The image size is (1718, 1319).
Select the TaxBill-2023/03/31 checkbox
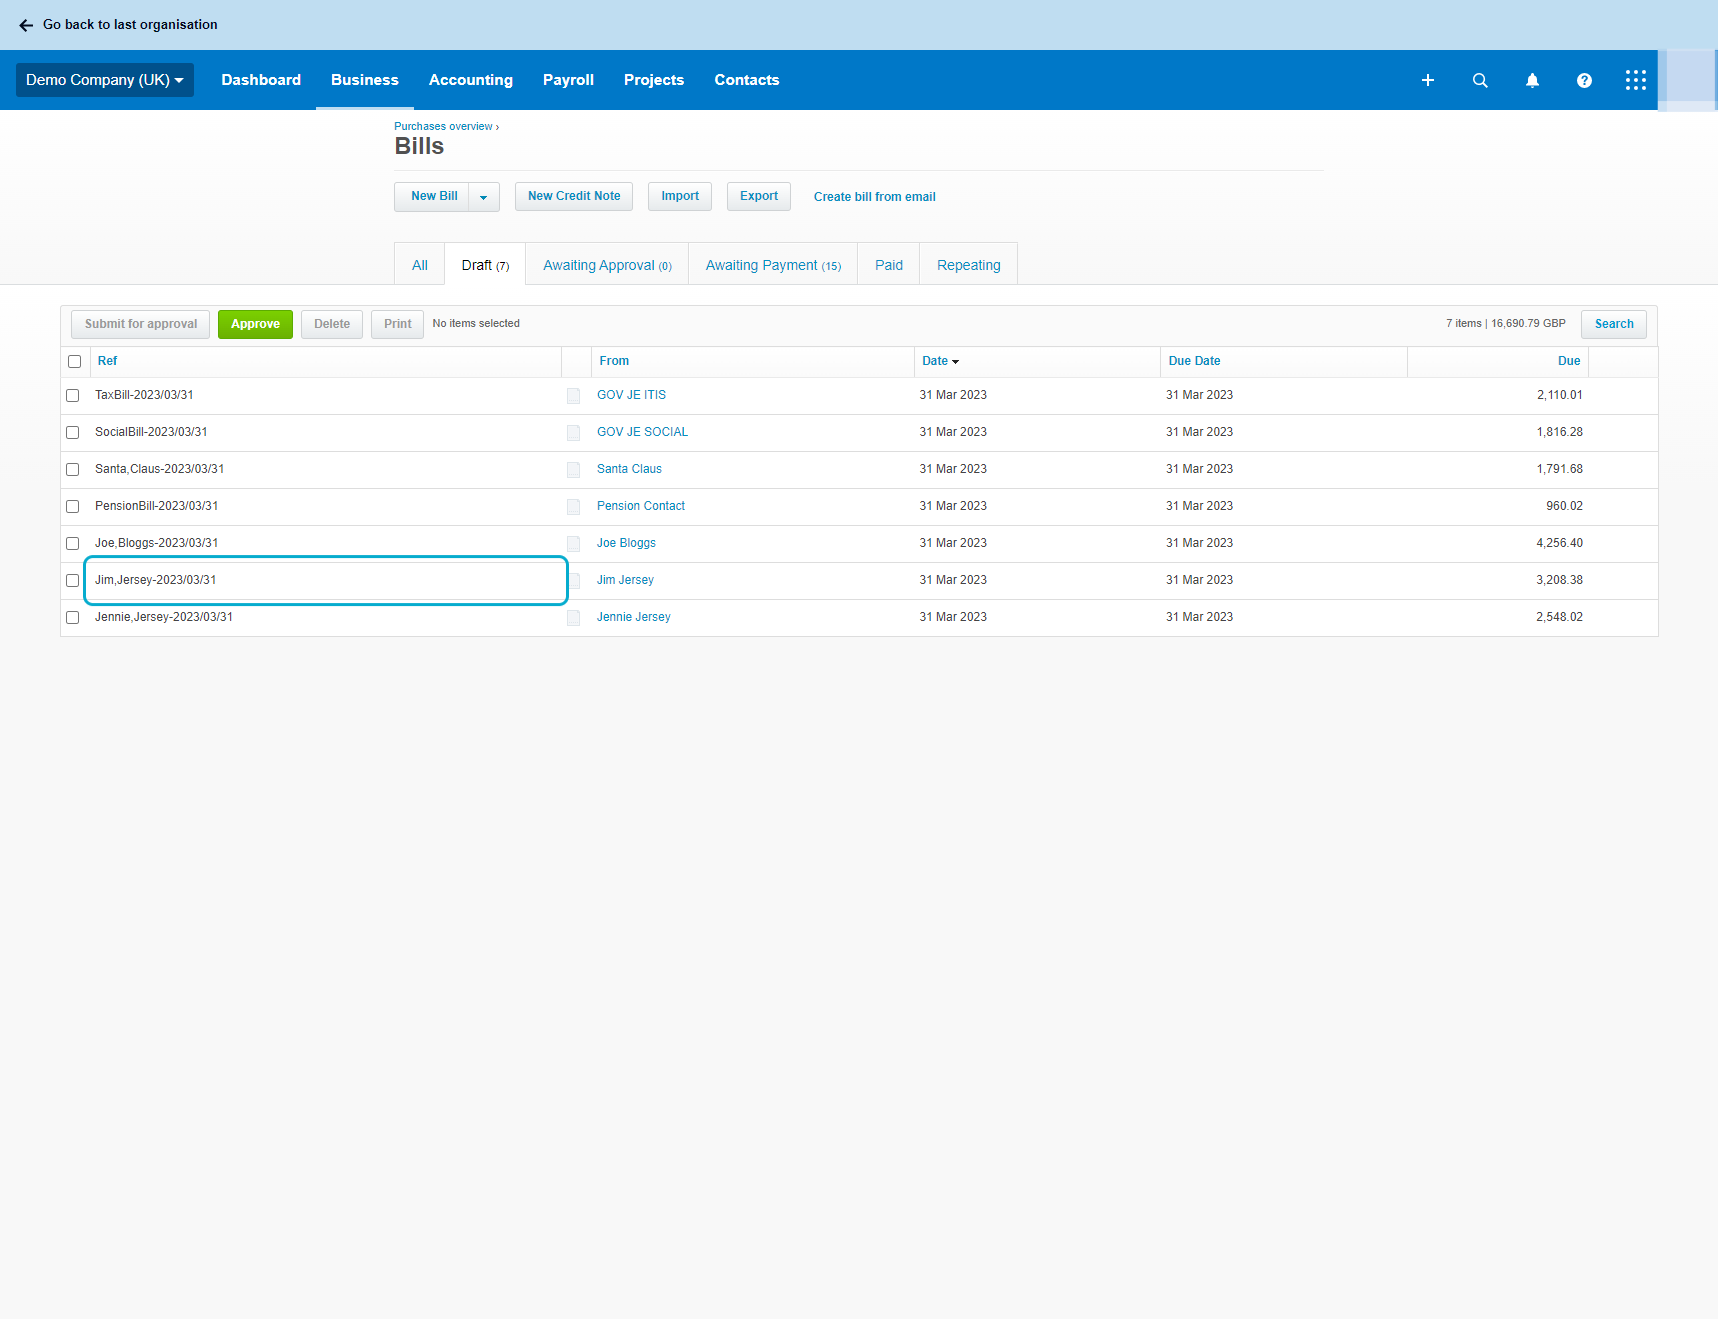point(72,396)
